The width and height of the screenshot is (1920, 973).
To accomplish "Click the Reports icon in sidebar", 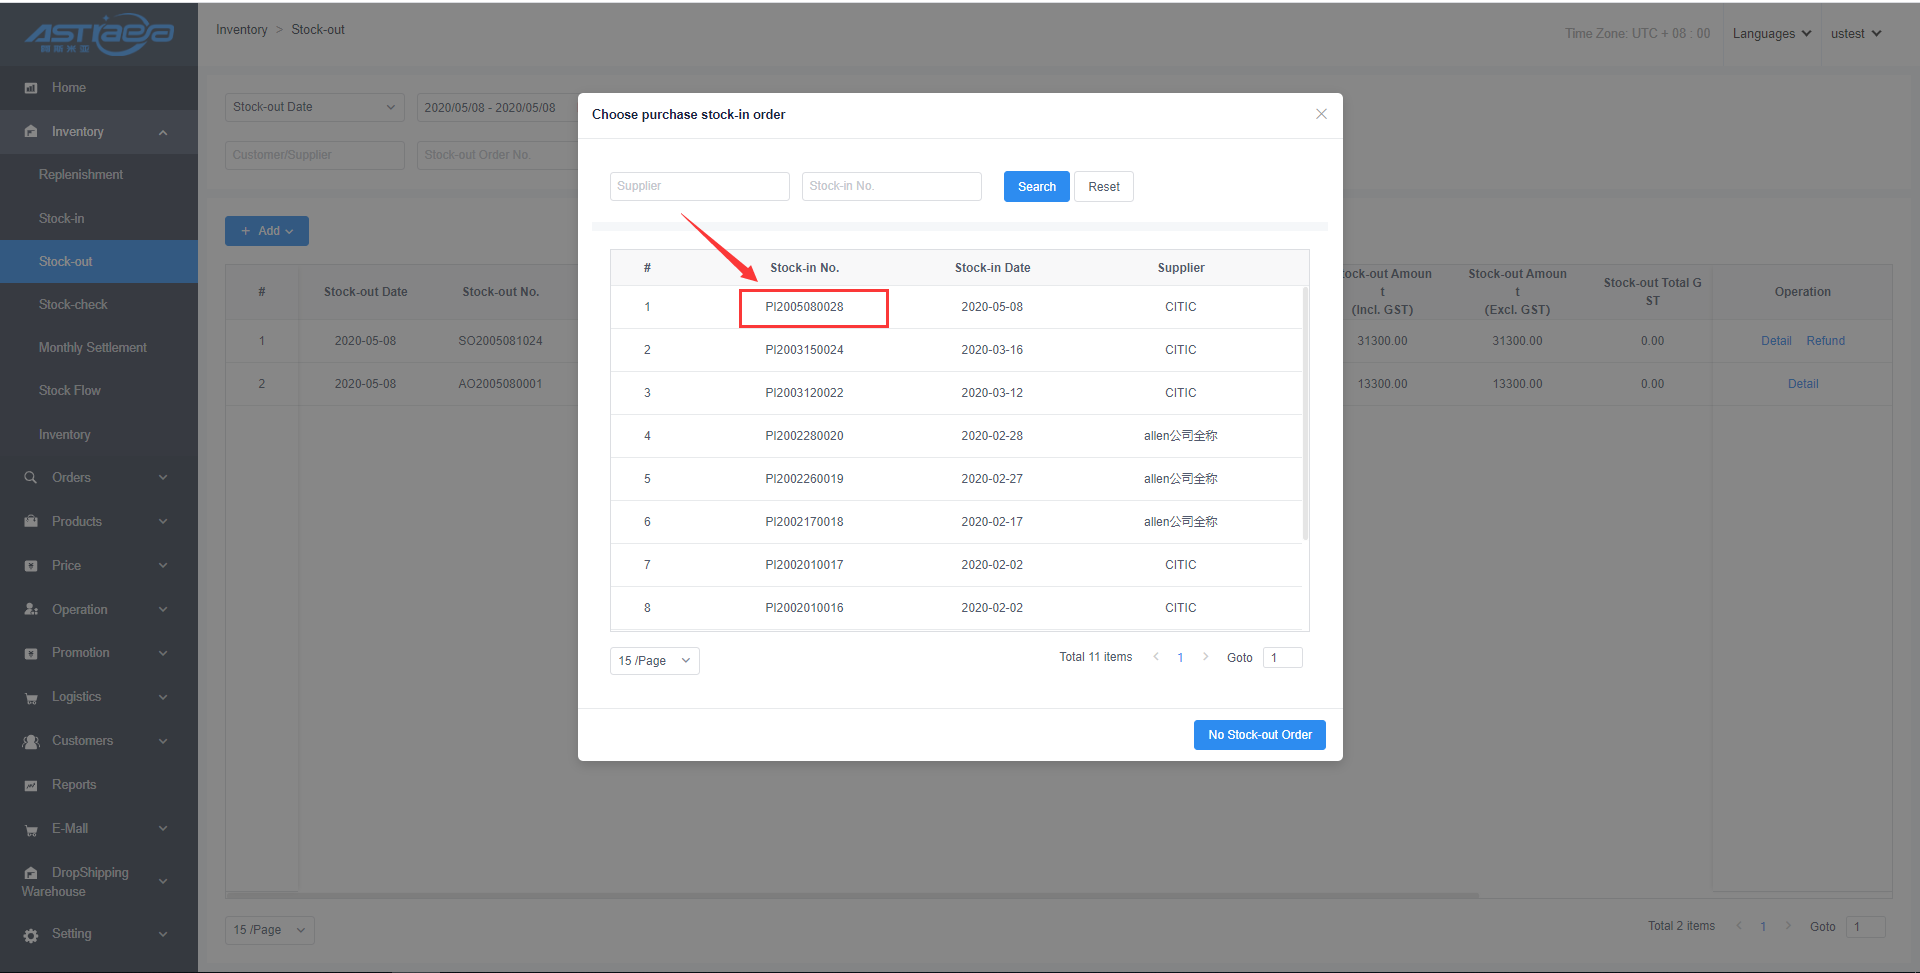I will (x=31, y=786).
